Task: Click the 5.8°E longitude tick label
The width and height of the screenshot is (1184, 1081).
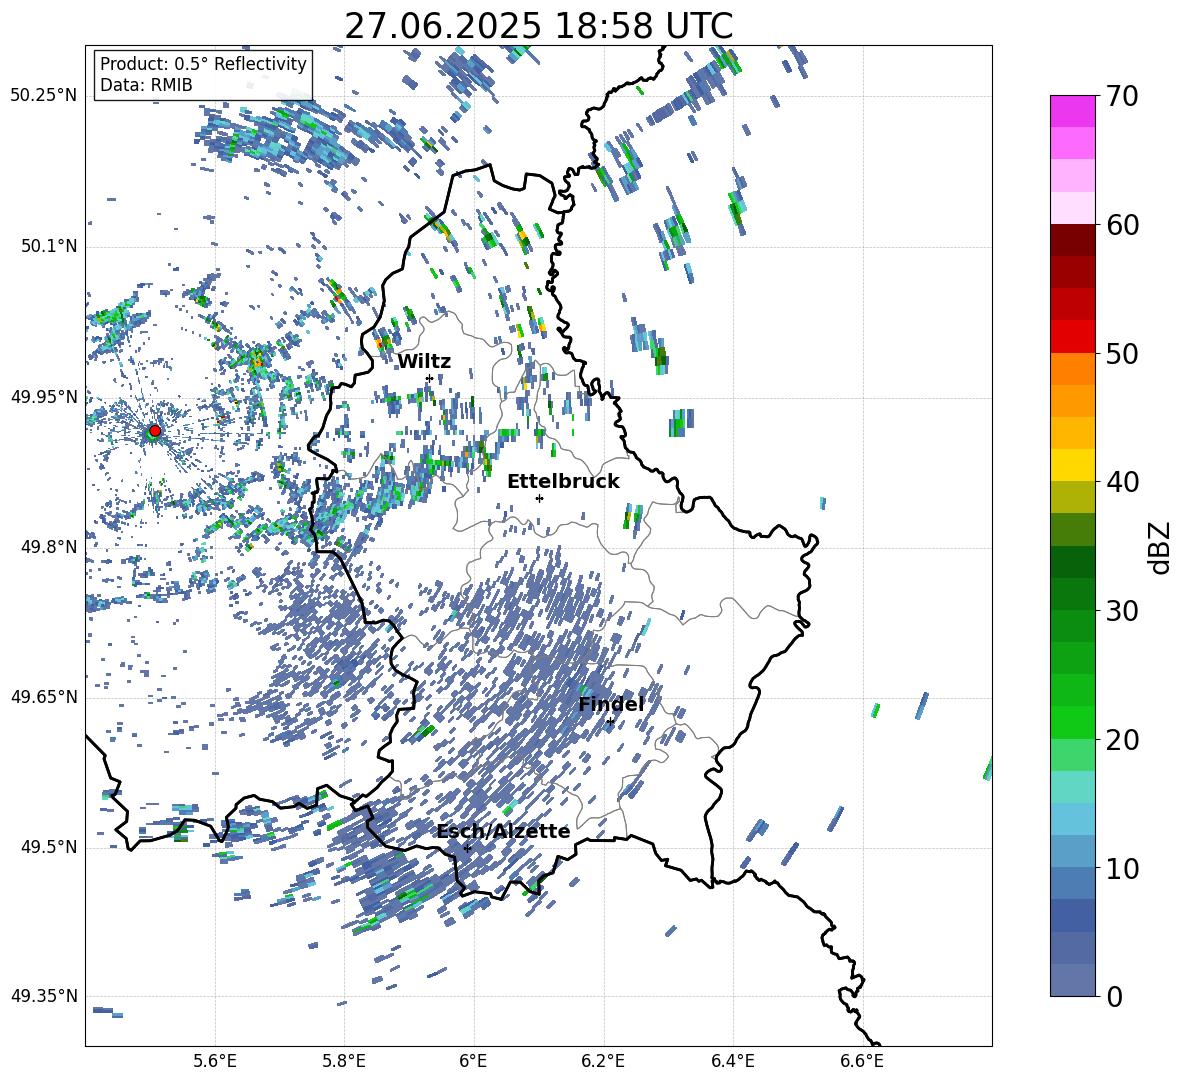Action: click(344, 1061)
